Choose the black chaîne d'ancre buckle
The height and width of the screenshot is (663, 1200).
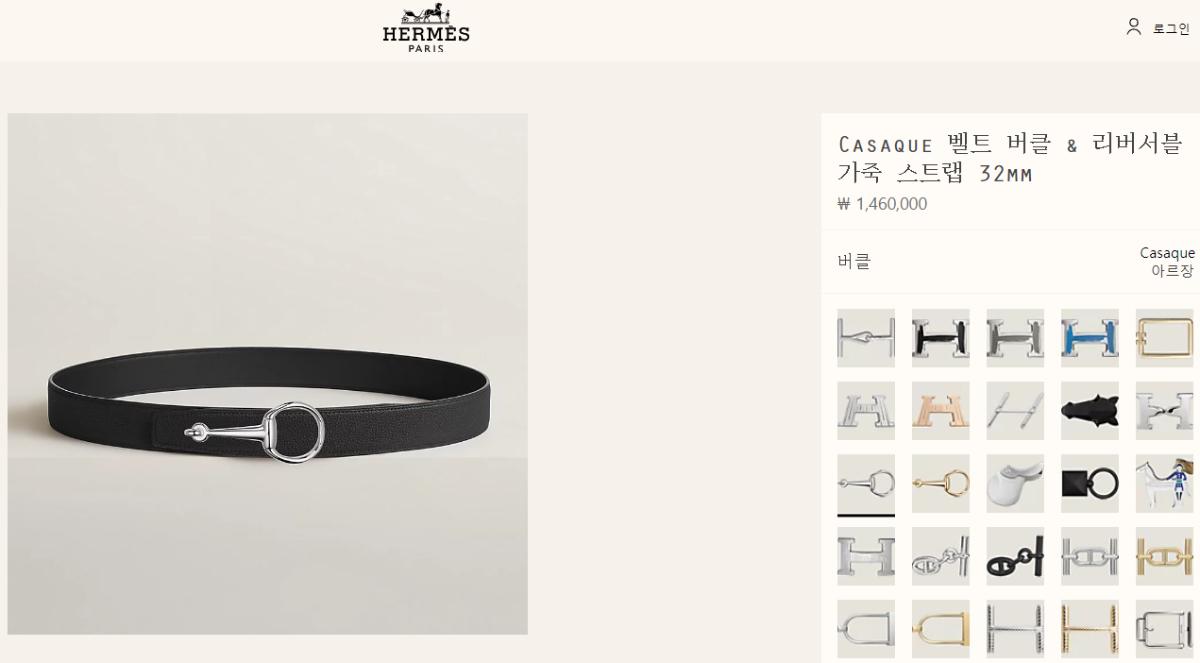[x=1015, y=557]
